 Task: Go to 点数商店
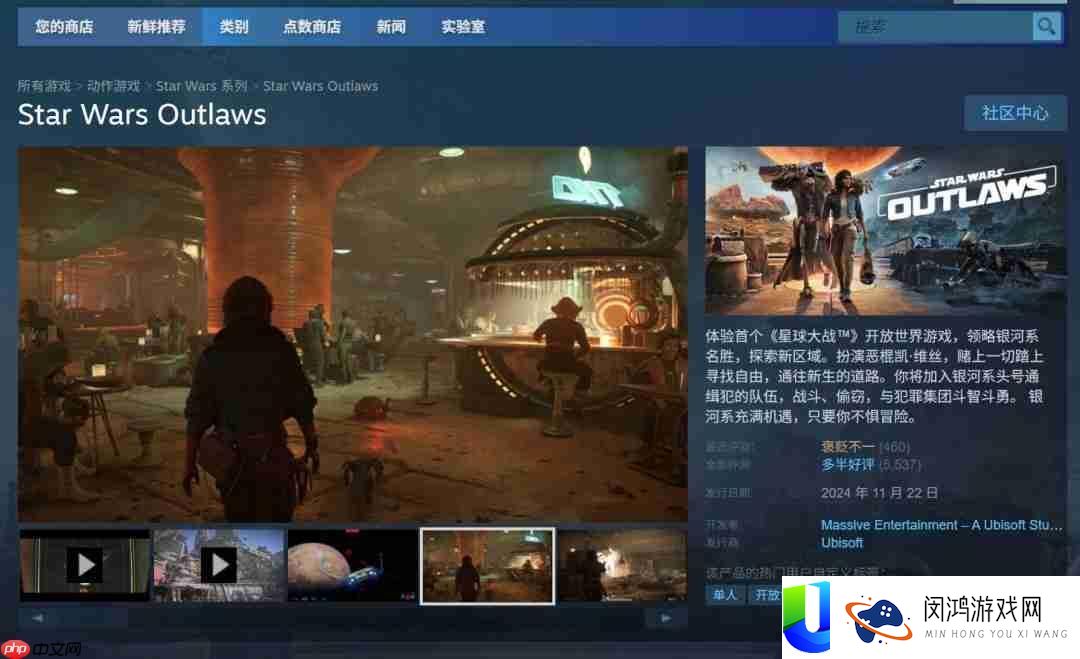tap(312, 27)
